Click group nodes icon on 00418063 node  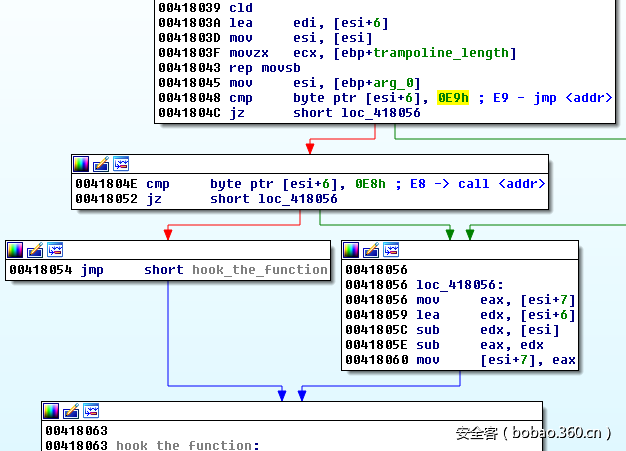pos(91,411)
